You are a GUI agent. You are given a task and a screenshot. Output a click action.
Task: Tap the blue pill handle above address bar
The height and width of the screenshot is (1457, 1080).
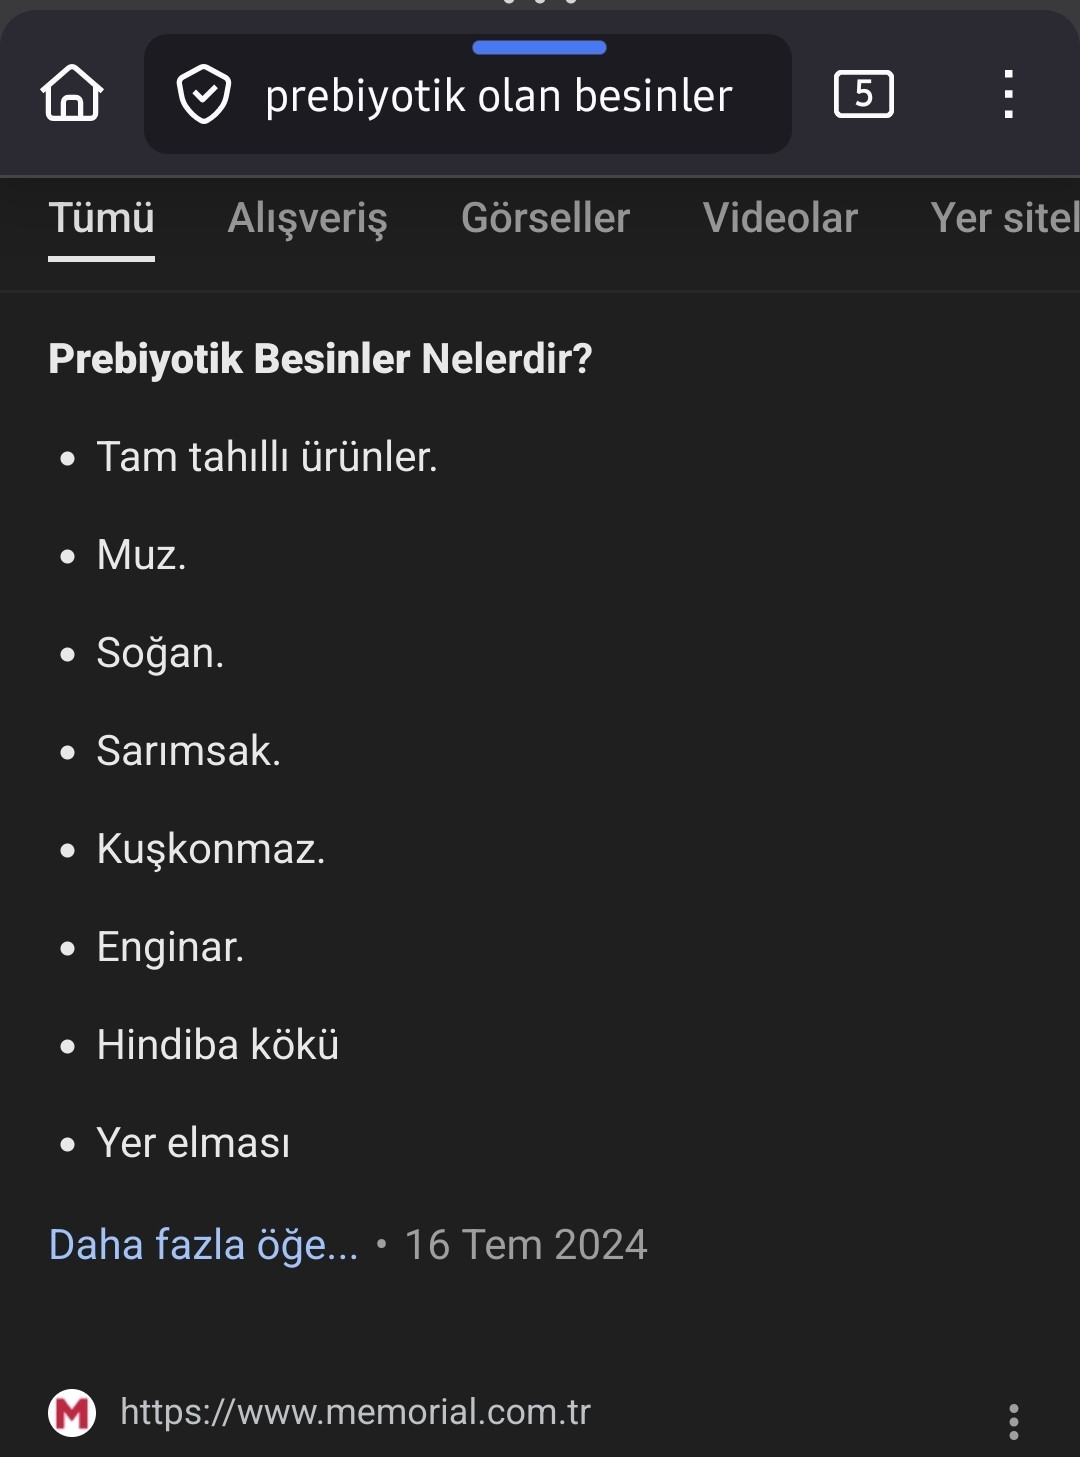coord(539,47)
